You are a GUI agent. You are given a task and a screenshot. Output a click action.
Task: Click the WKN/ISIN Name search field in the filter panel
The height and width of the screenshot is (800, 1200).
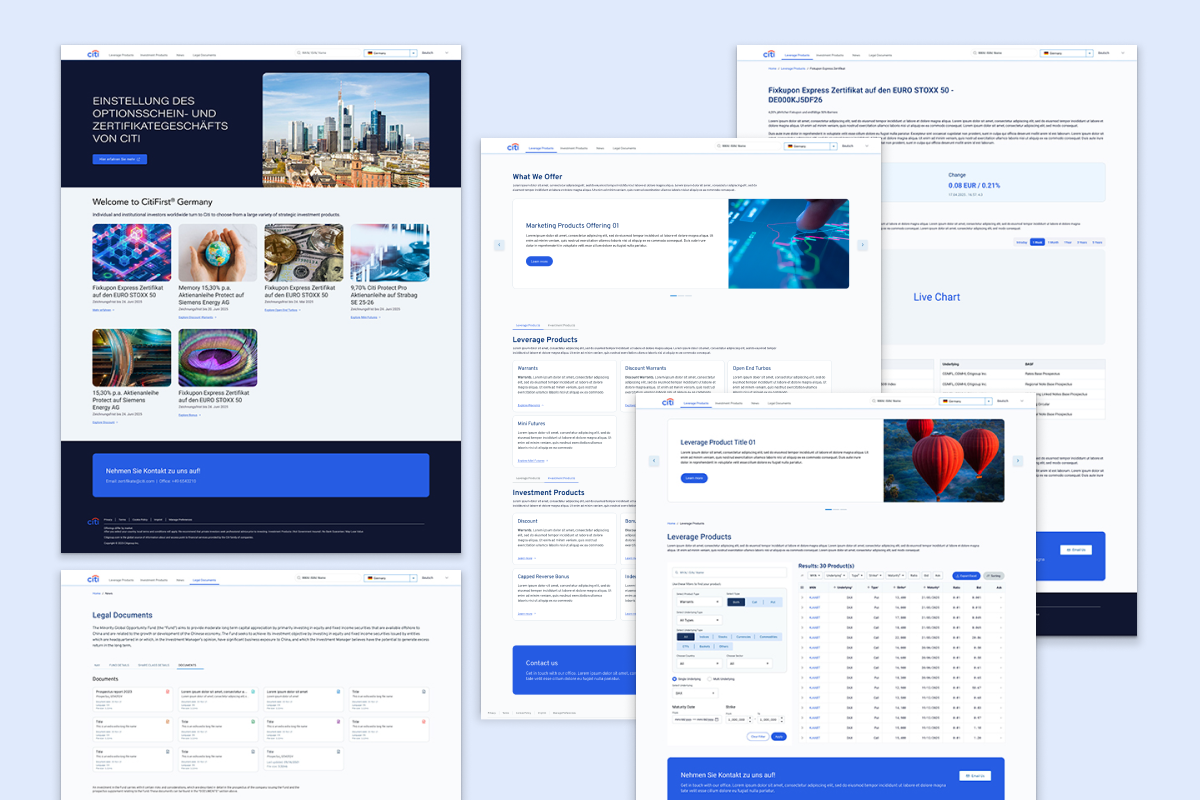click(x=729, y=572)
